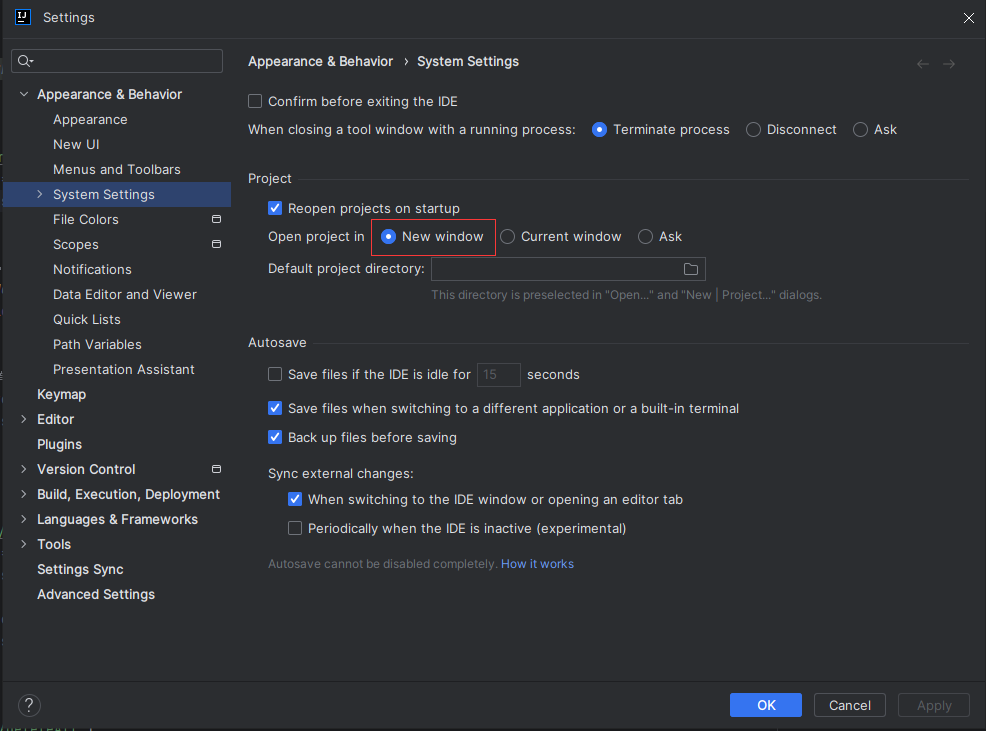Click project-level icon next to Scopes
The width and height of the screenshot is (986, 731).
[x=216, y=244]
